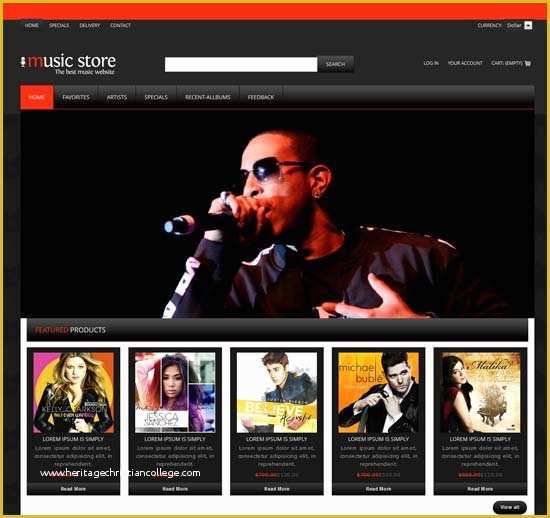Viewport: 550px width, 518px height.
Task: Click title text under Malika cover
Action: click(480, 439)
